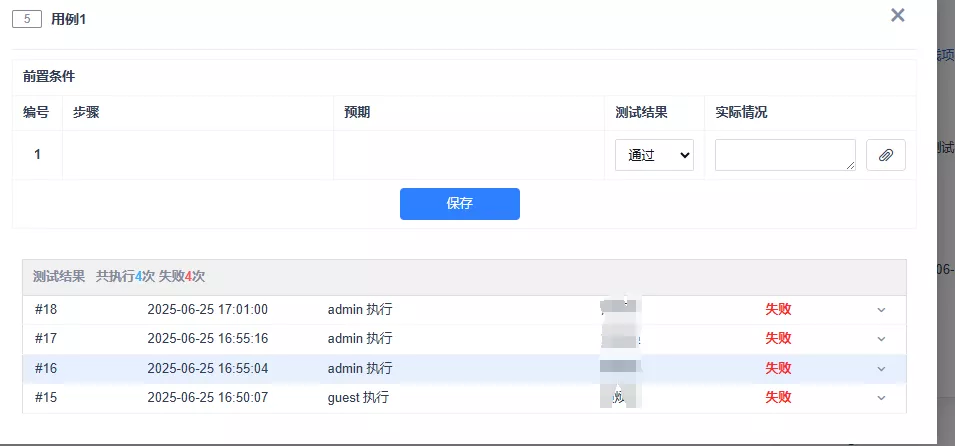
Task: Expand details of result #16
Action: tap(881, 369)
